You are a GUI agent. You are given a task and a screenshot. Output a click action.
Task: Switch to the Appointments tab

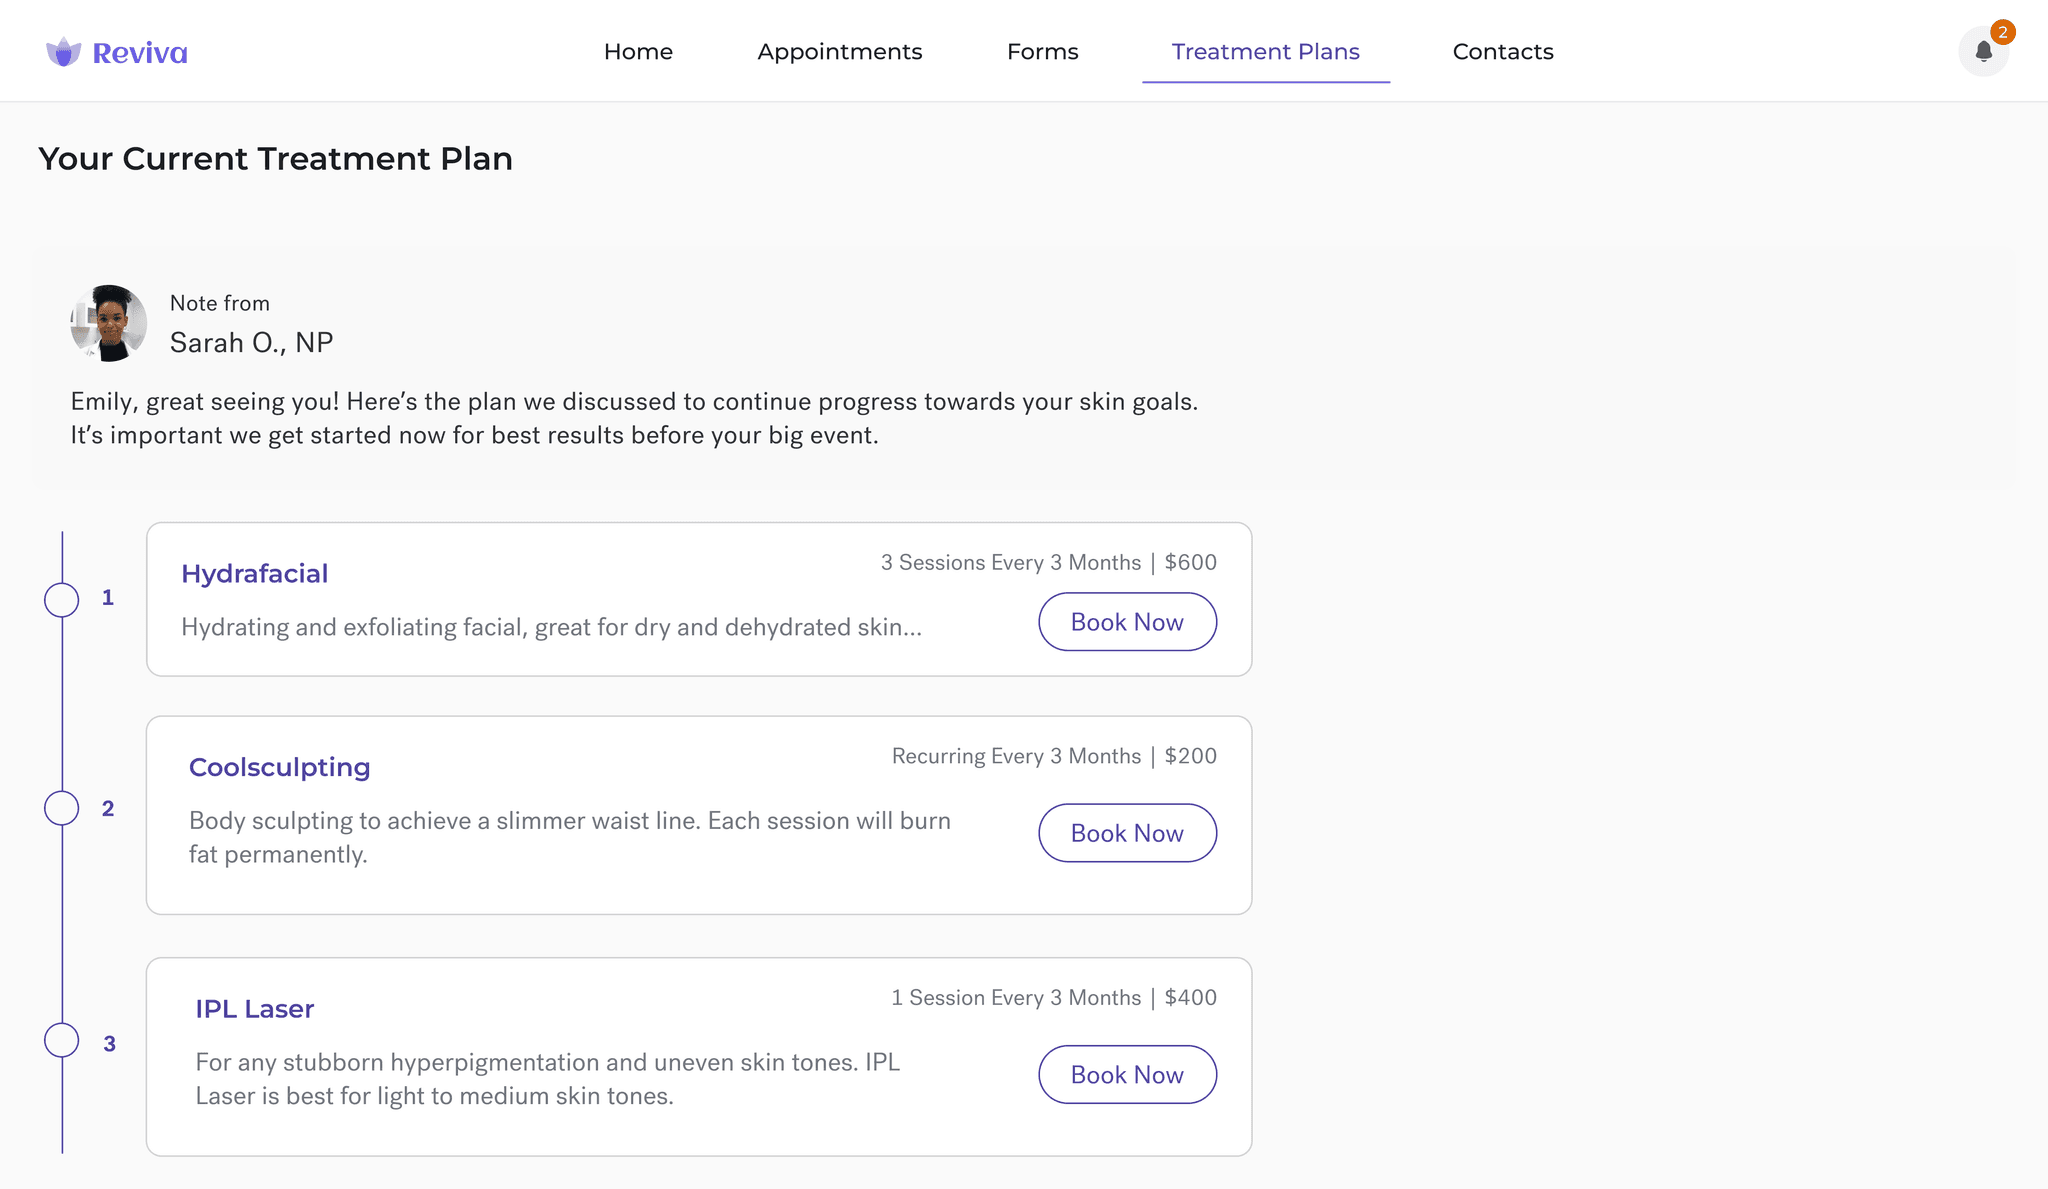tap(840, 51)
